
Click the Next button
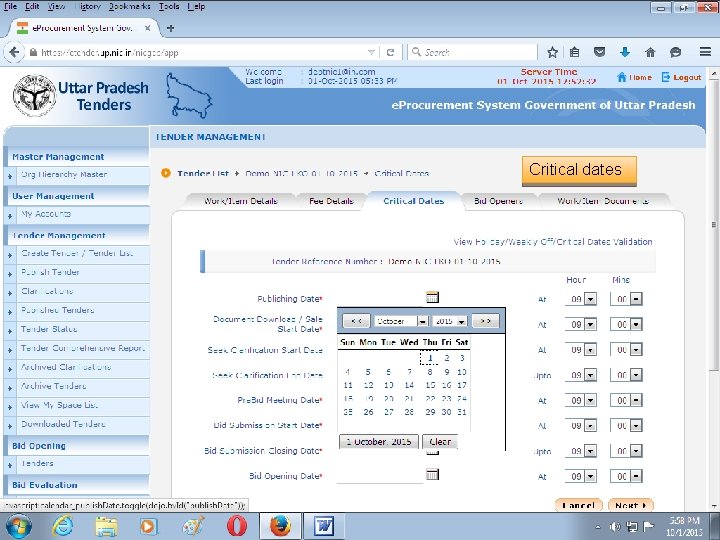(630, 505)
